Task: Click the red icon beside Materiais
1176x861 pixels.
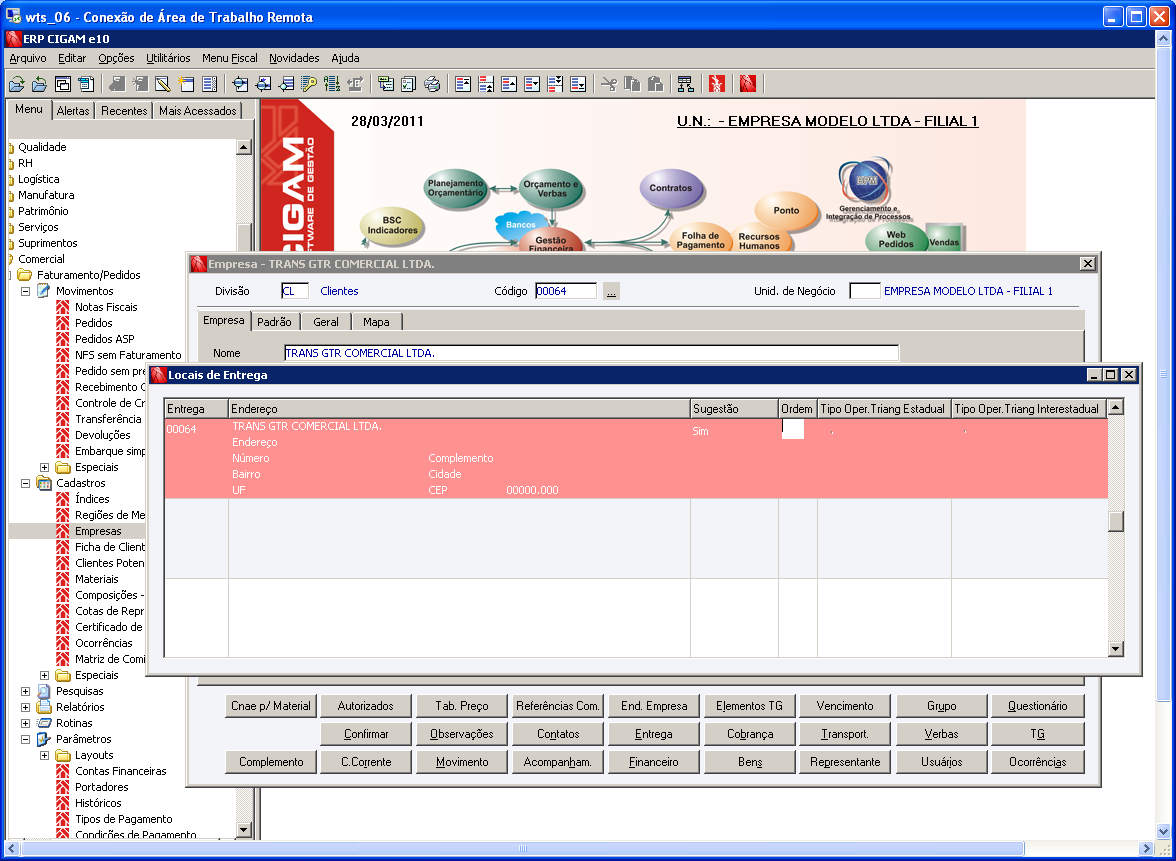Action: coord(63,579)
